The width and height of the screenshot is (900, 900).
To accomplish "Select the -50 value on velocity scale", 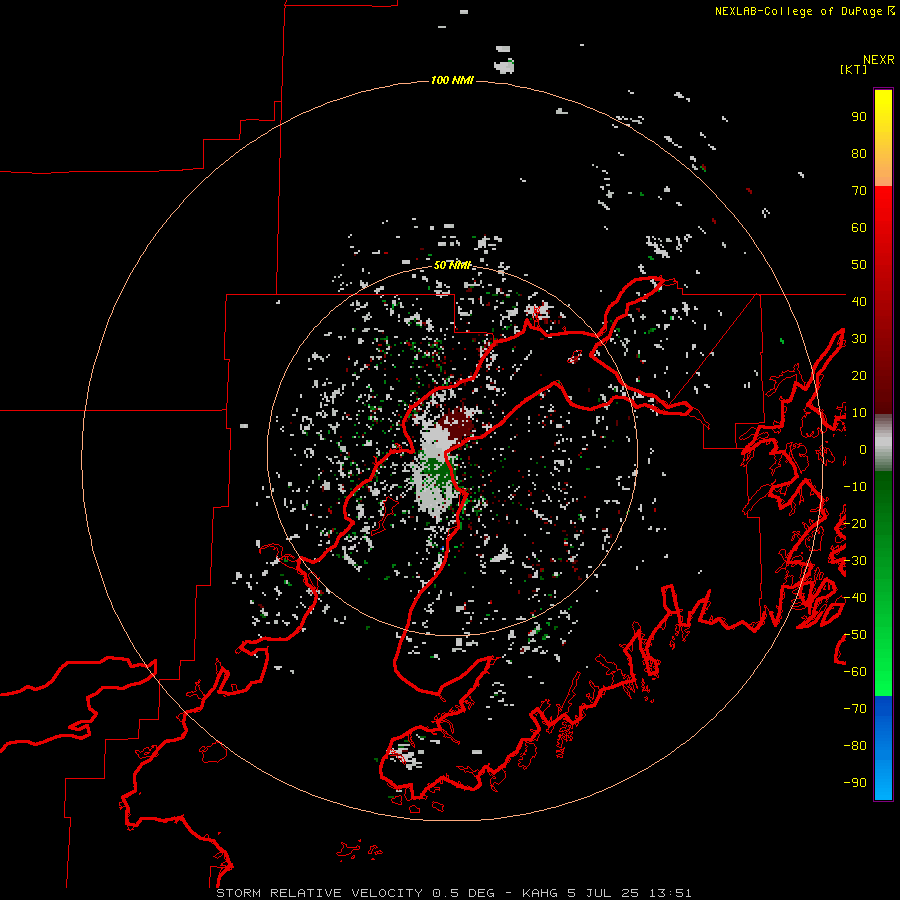I will [855, 635].
